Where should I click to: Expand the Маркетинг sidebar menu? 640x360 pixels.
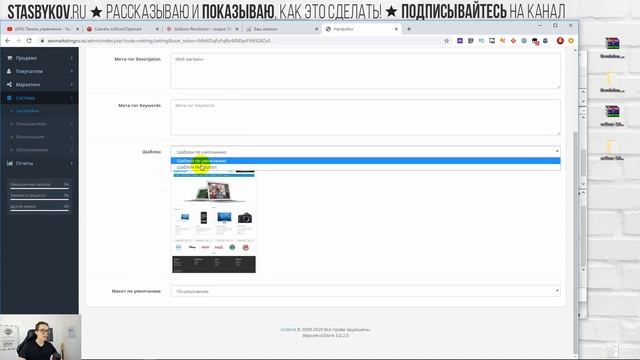(x=39, y=84)
